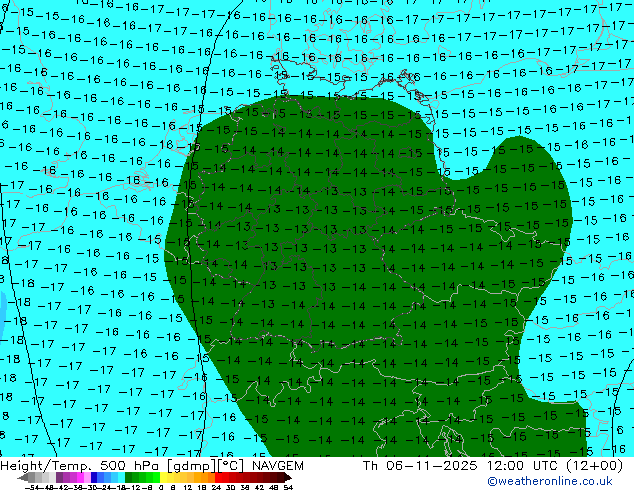Click the 12:00 UTC (12+00) time label

(555, 466)
